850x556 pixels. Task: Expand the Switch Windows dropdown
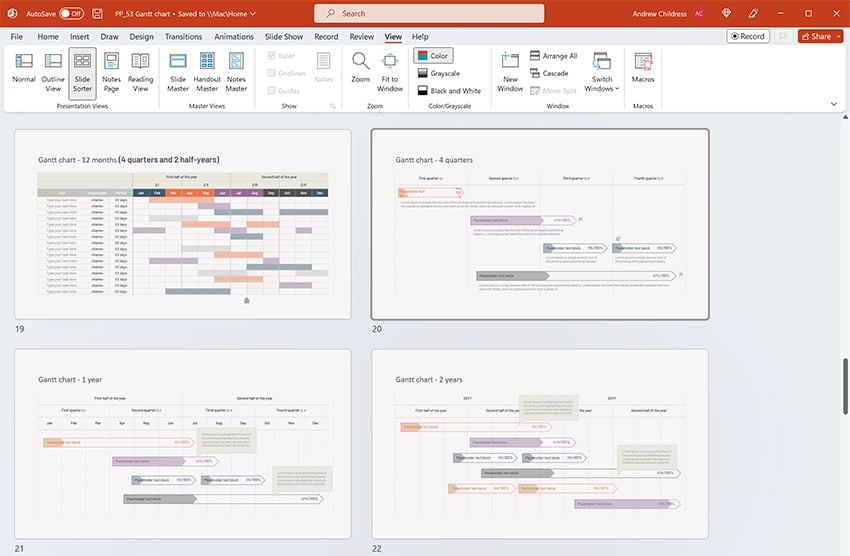click(602, 70)
